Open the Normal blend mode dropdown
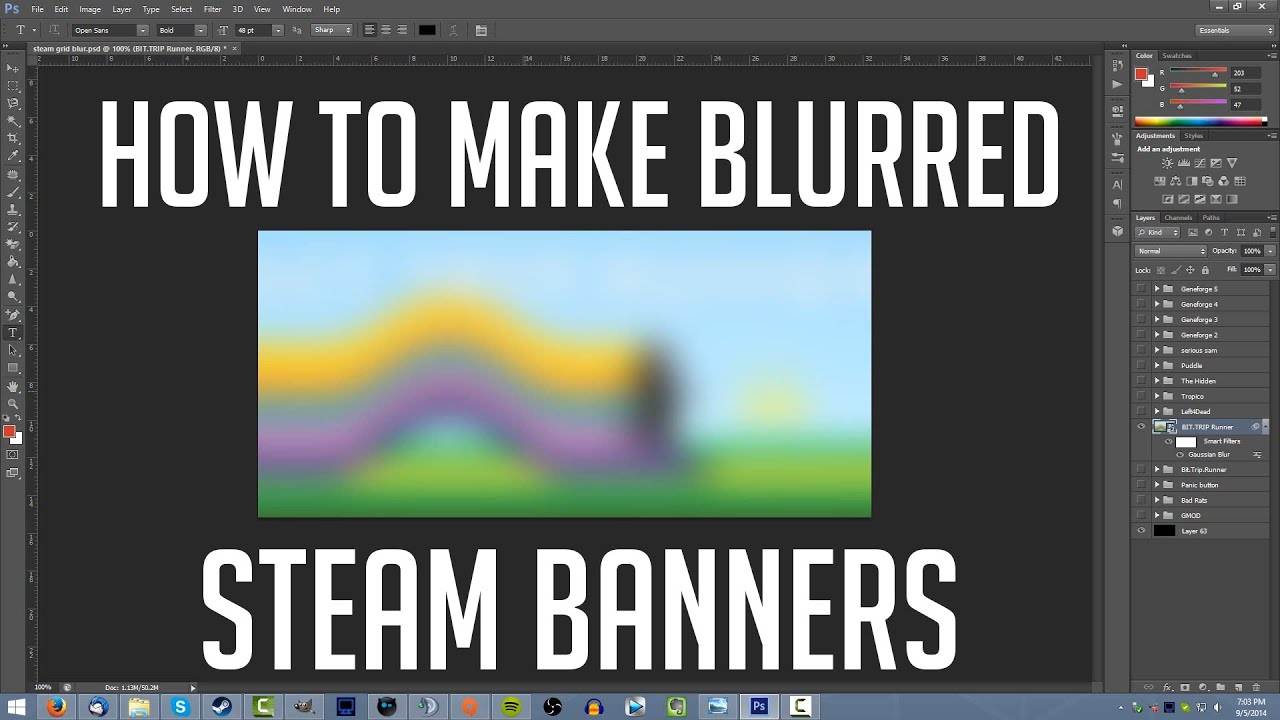The width and height of the screenshot is (1280, 720). (1171, 251)
